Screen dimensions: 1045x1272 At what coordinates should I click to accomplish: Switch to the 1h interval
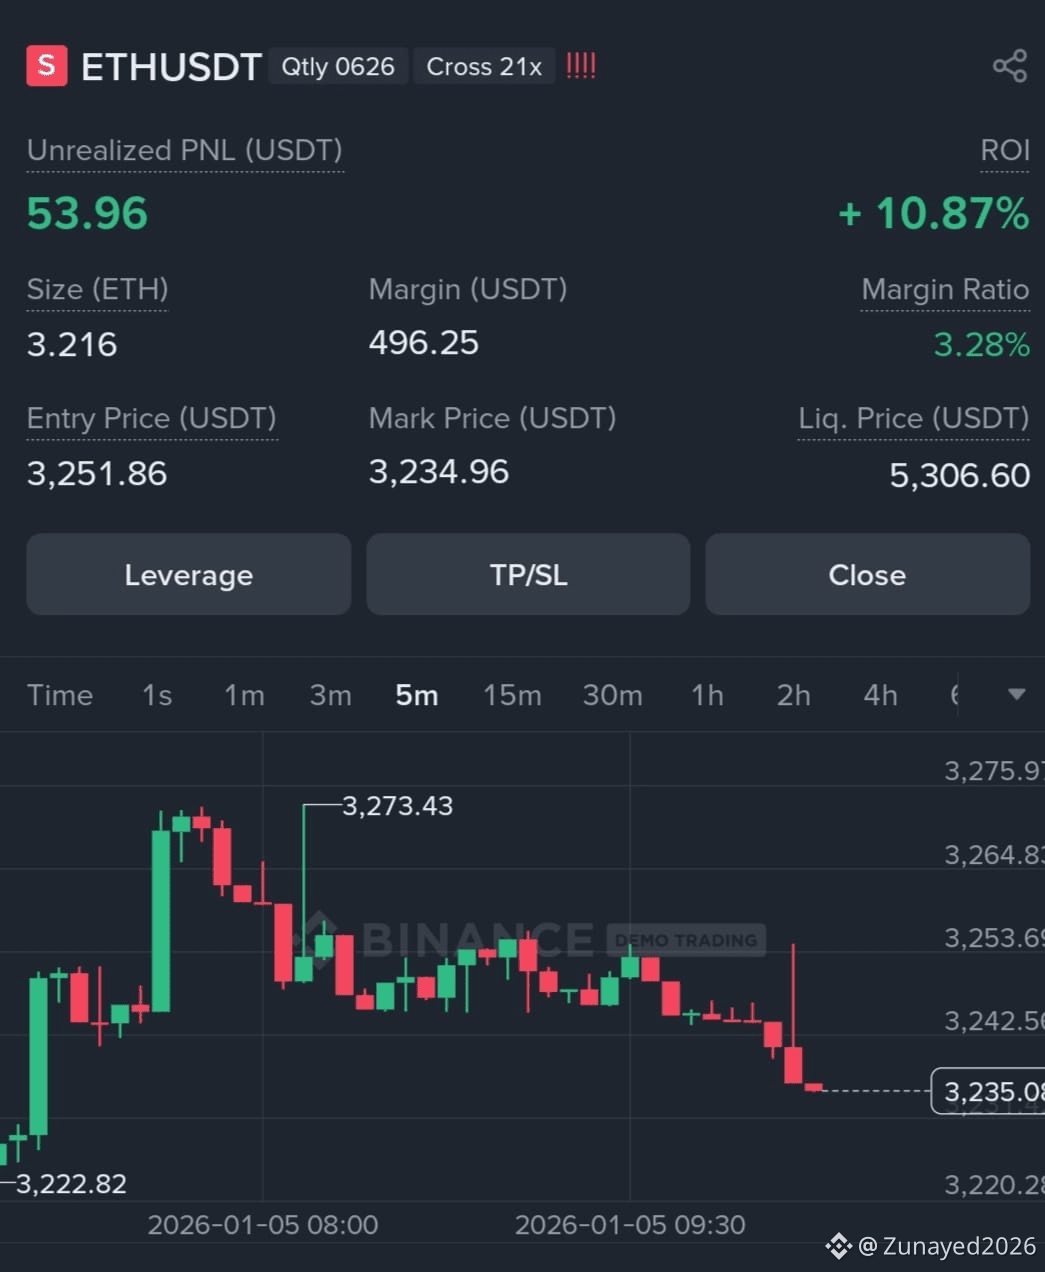point(707,695)
